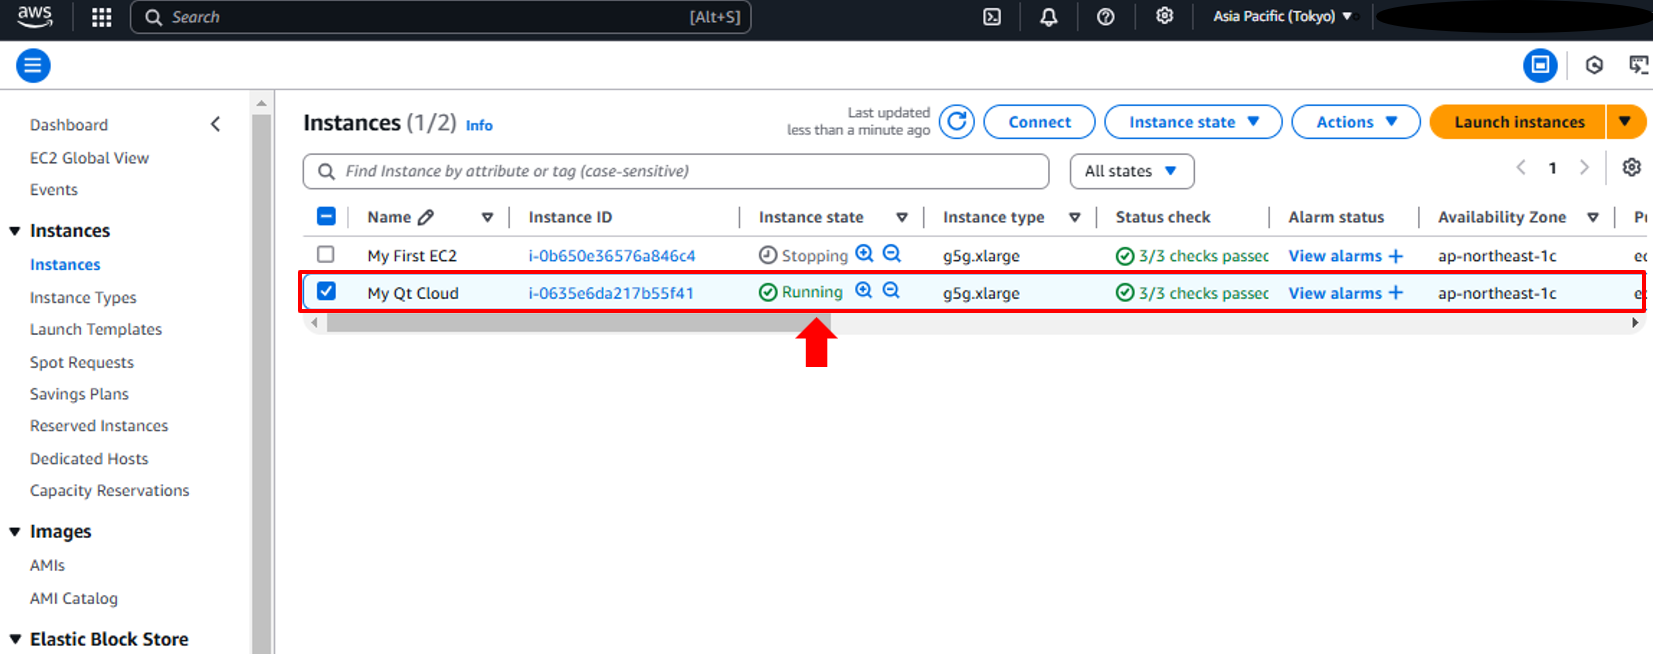Open instance ID i-0635e6da217b55f41 link

pos(610,293)
